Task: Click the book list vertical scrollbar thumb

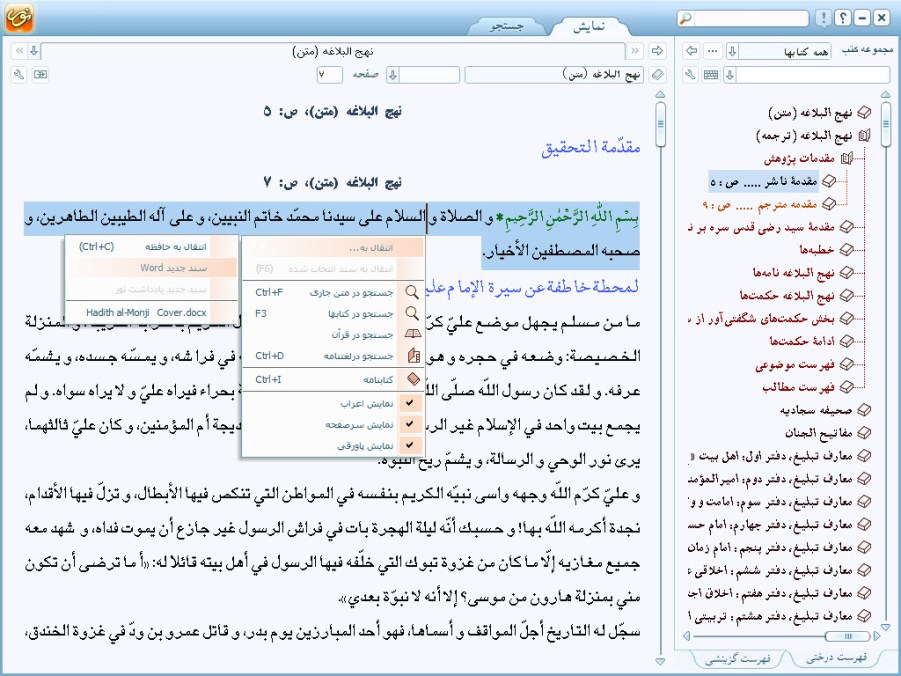Action: pos(885,124)
